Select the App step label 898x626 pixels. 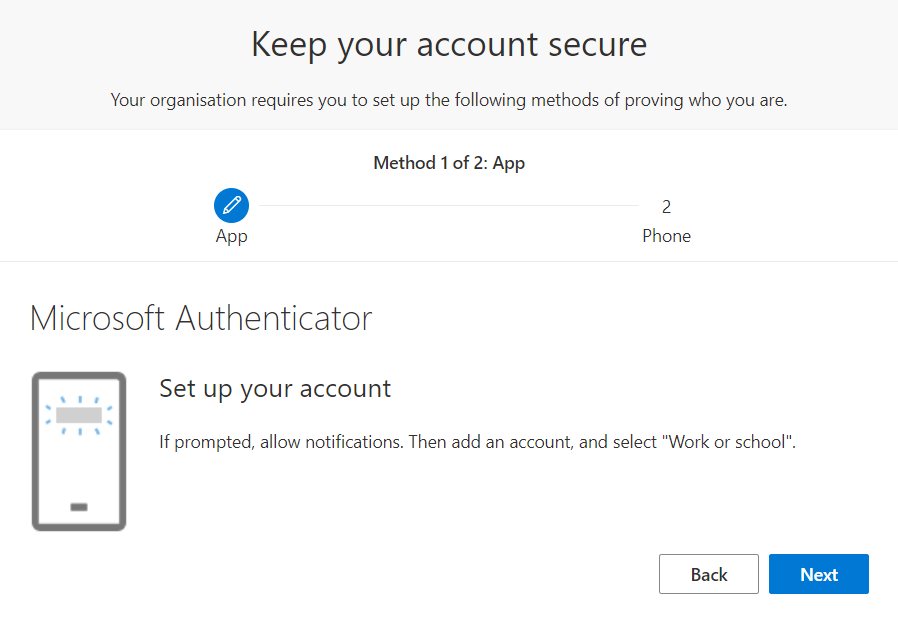[231, 236]
